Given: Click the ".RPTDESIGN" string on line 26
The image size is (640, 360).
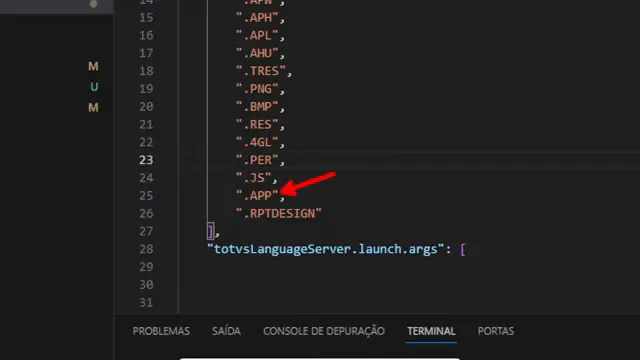Looking at the screenshot, I should (x=279, y=213).
